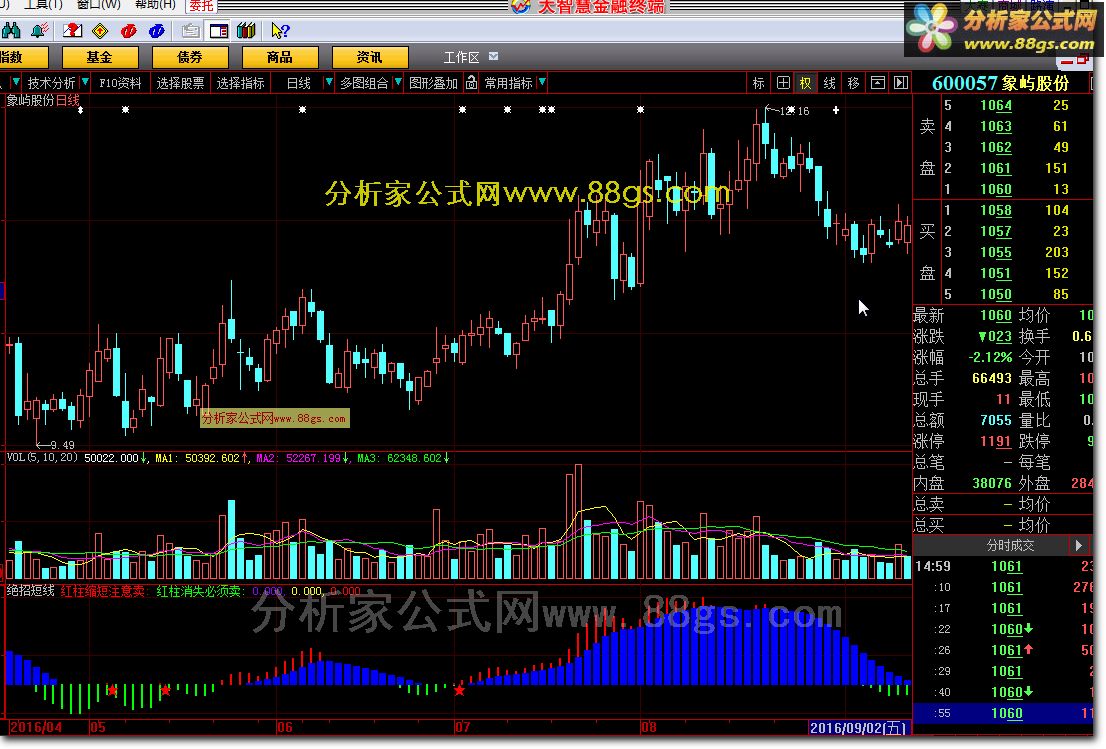This screenshot has width=1106, height=749.
Task: Open the 多图组合 dropdown arrow
Action: click(x=398, y=83)
